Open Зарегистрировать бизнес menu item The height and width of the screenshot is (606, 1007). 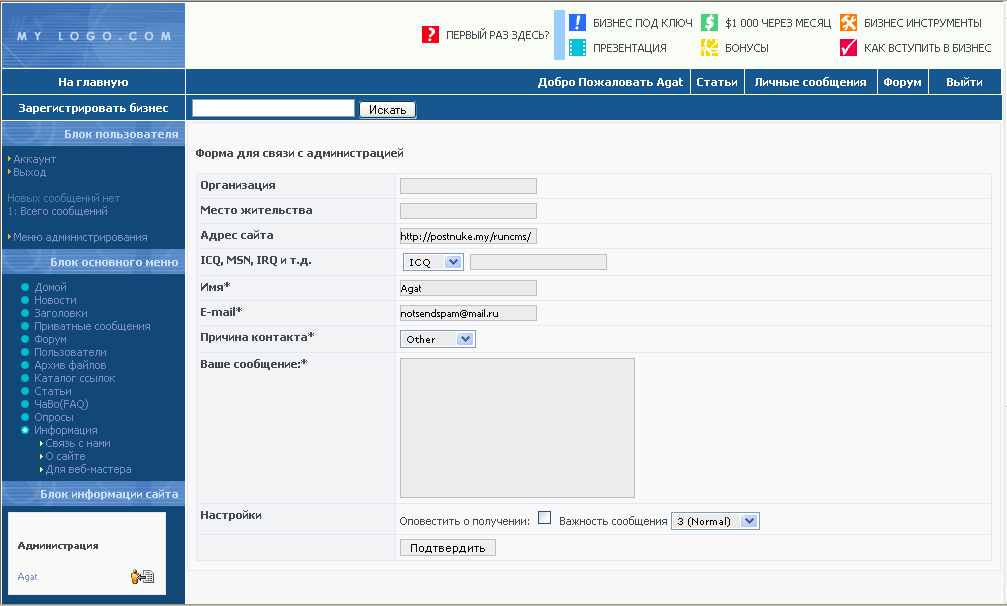[93, 108]
